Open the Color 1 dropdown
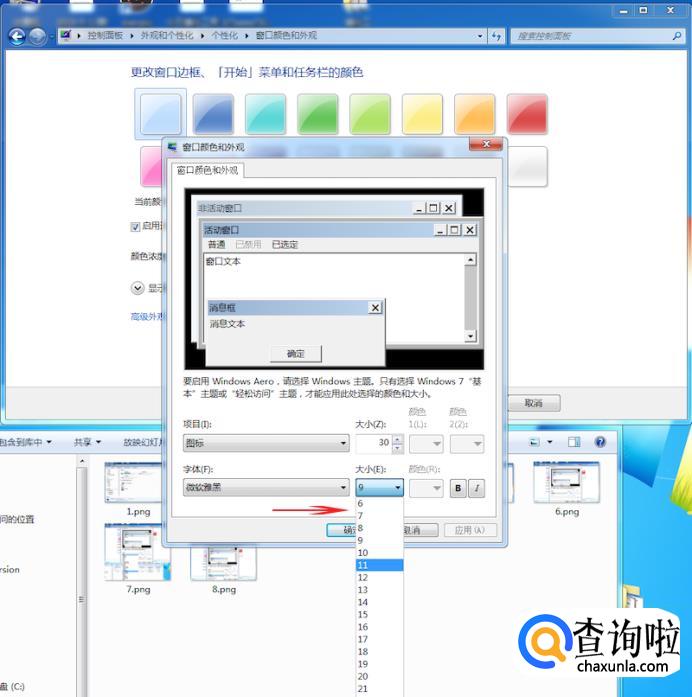Screen dimensions: 692x697 (x=426, y=443)
